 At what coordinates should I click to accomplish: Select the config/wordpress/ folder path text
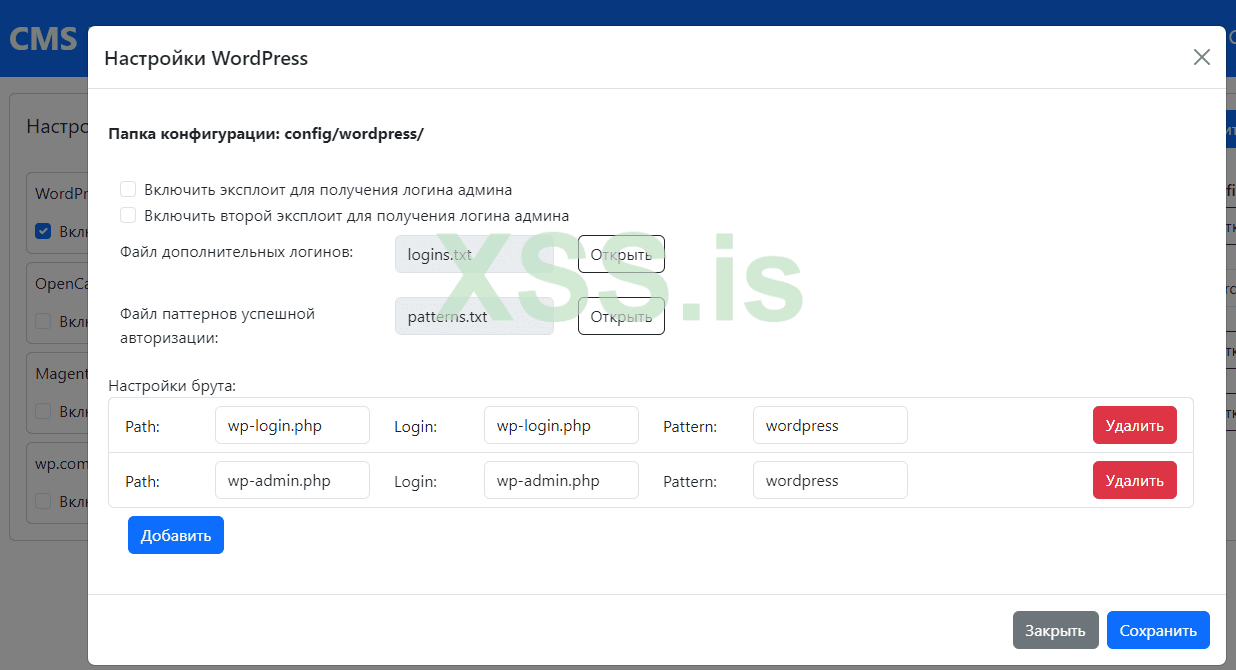354,133
